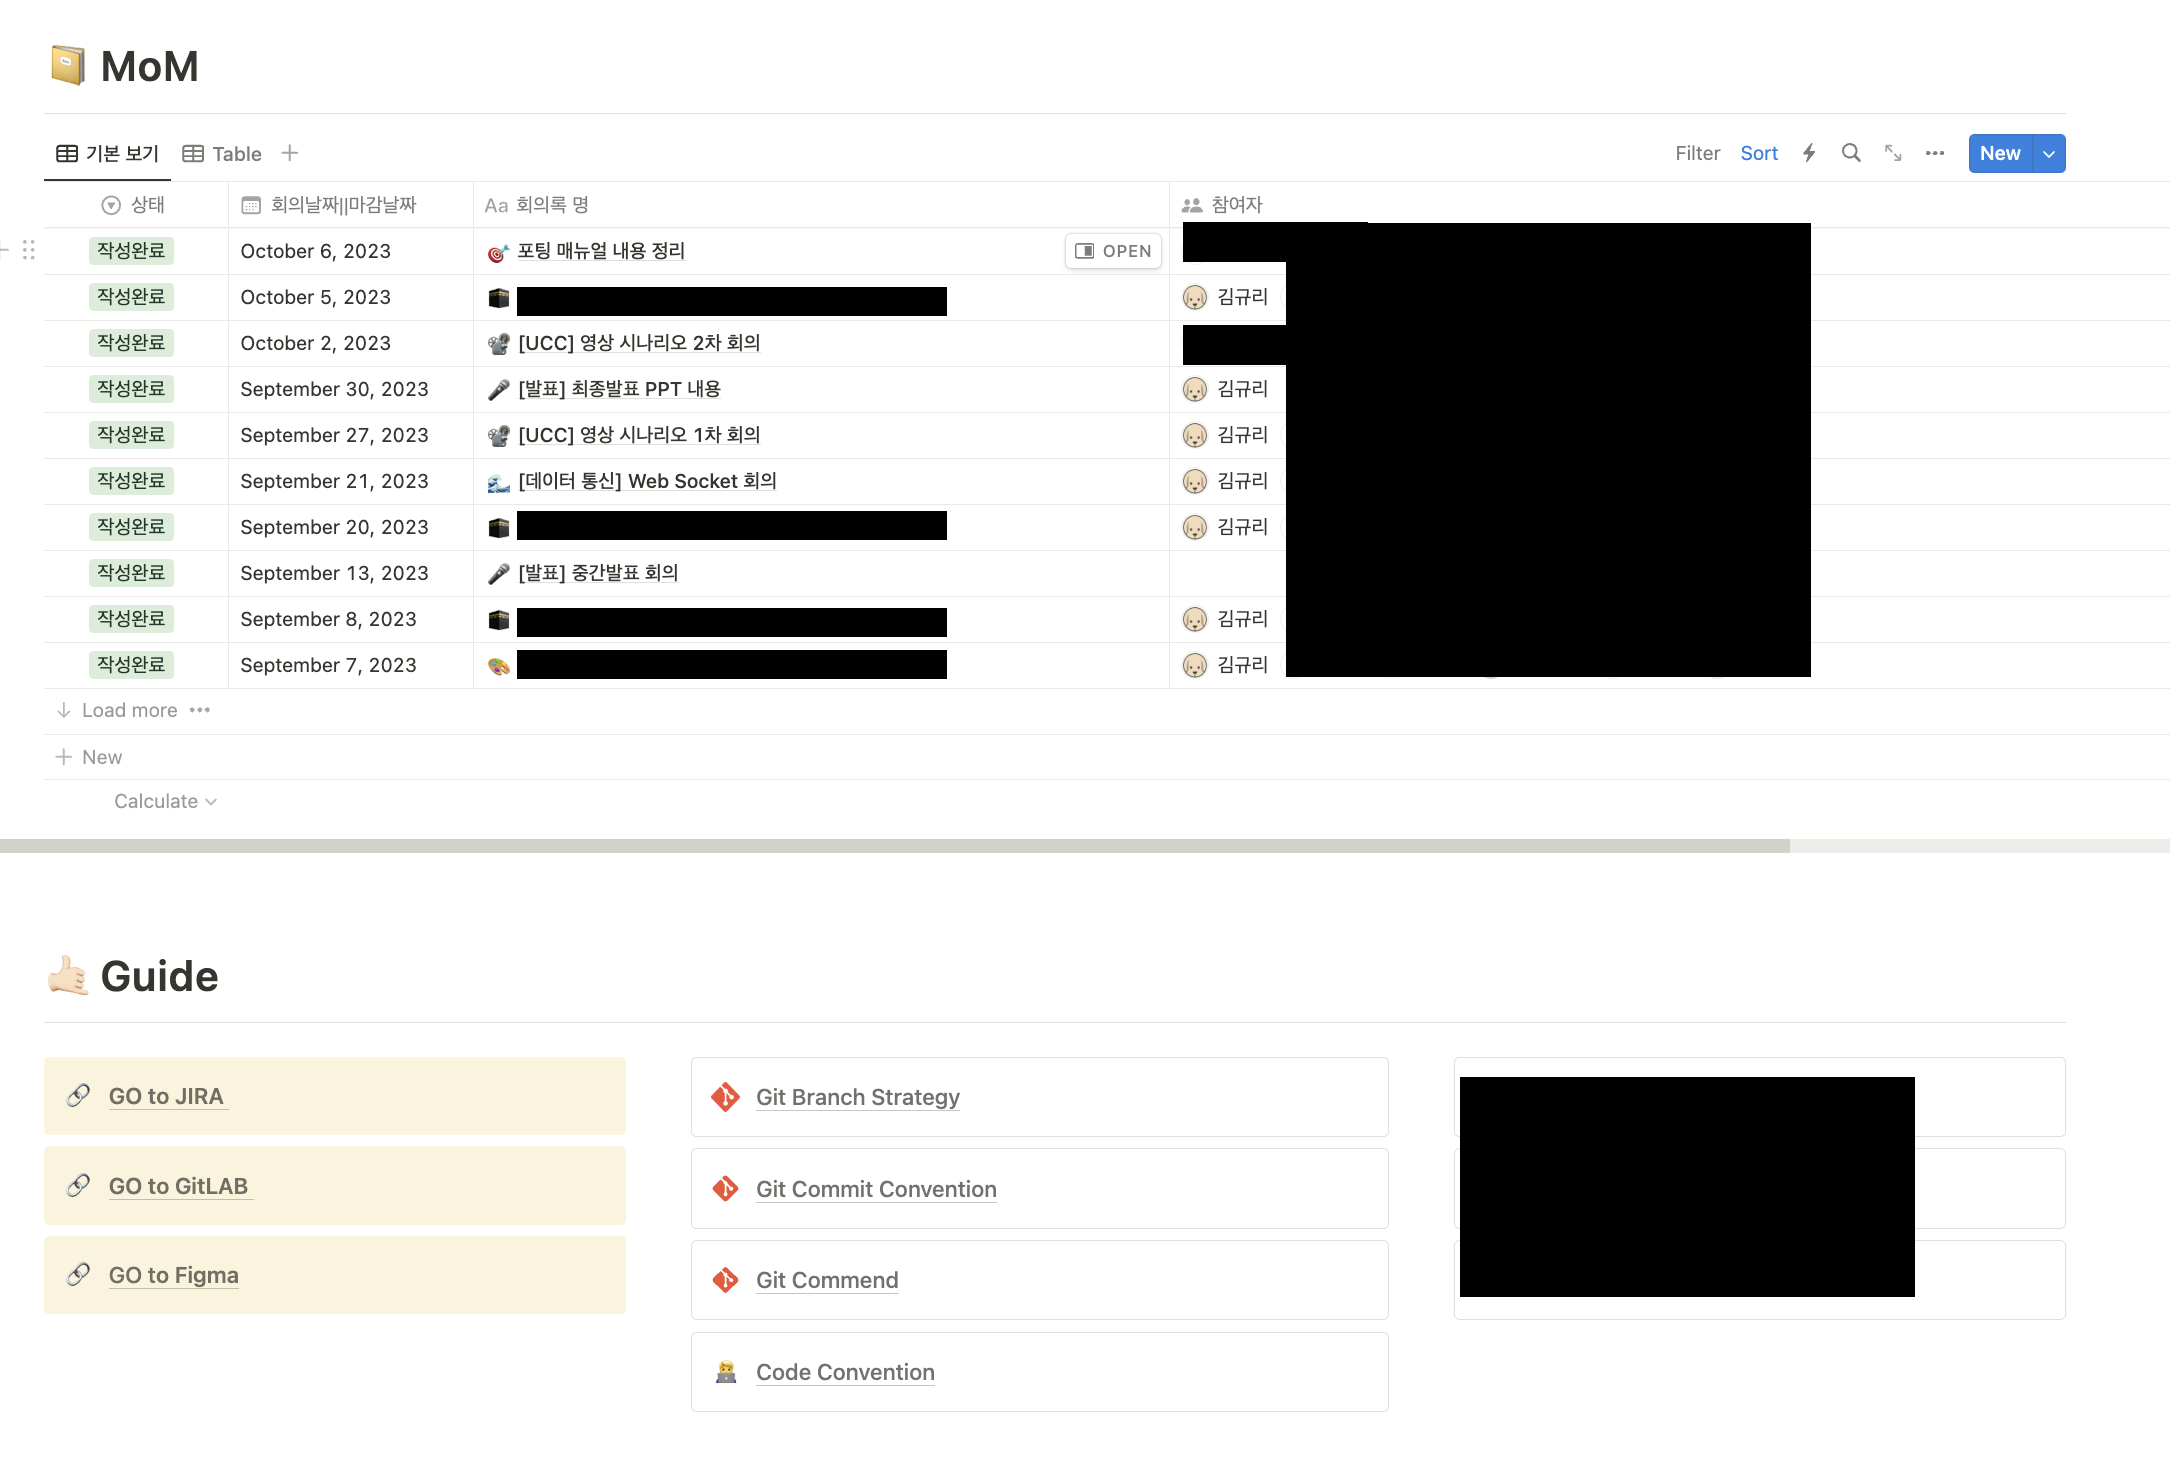Screen dimensions: 2170x1468
Task: Click the expand to full page icon
Action: 1893,153
